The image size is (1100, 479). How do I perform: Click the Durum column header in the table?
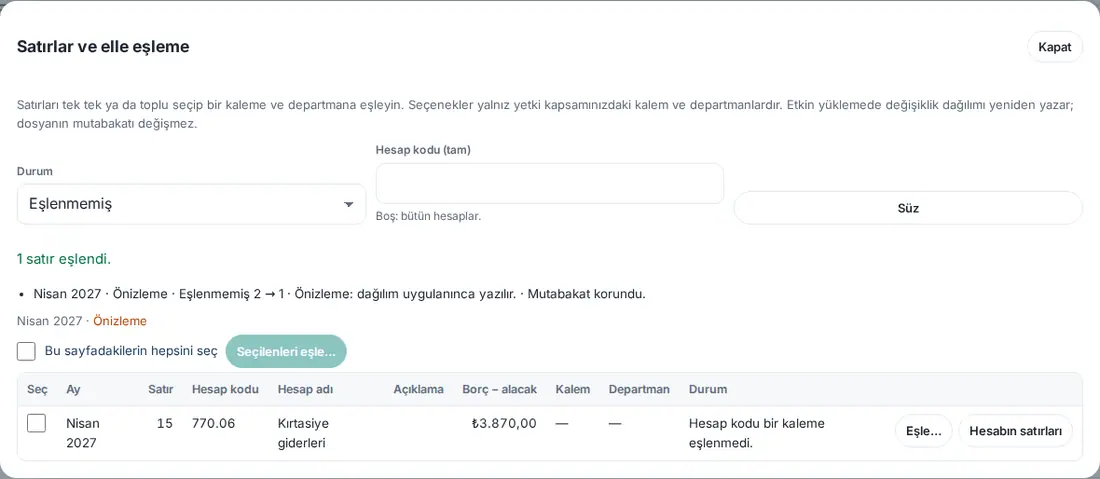pos(708,389)
